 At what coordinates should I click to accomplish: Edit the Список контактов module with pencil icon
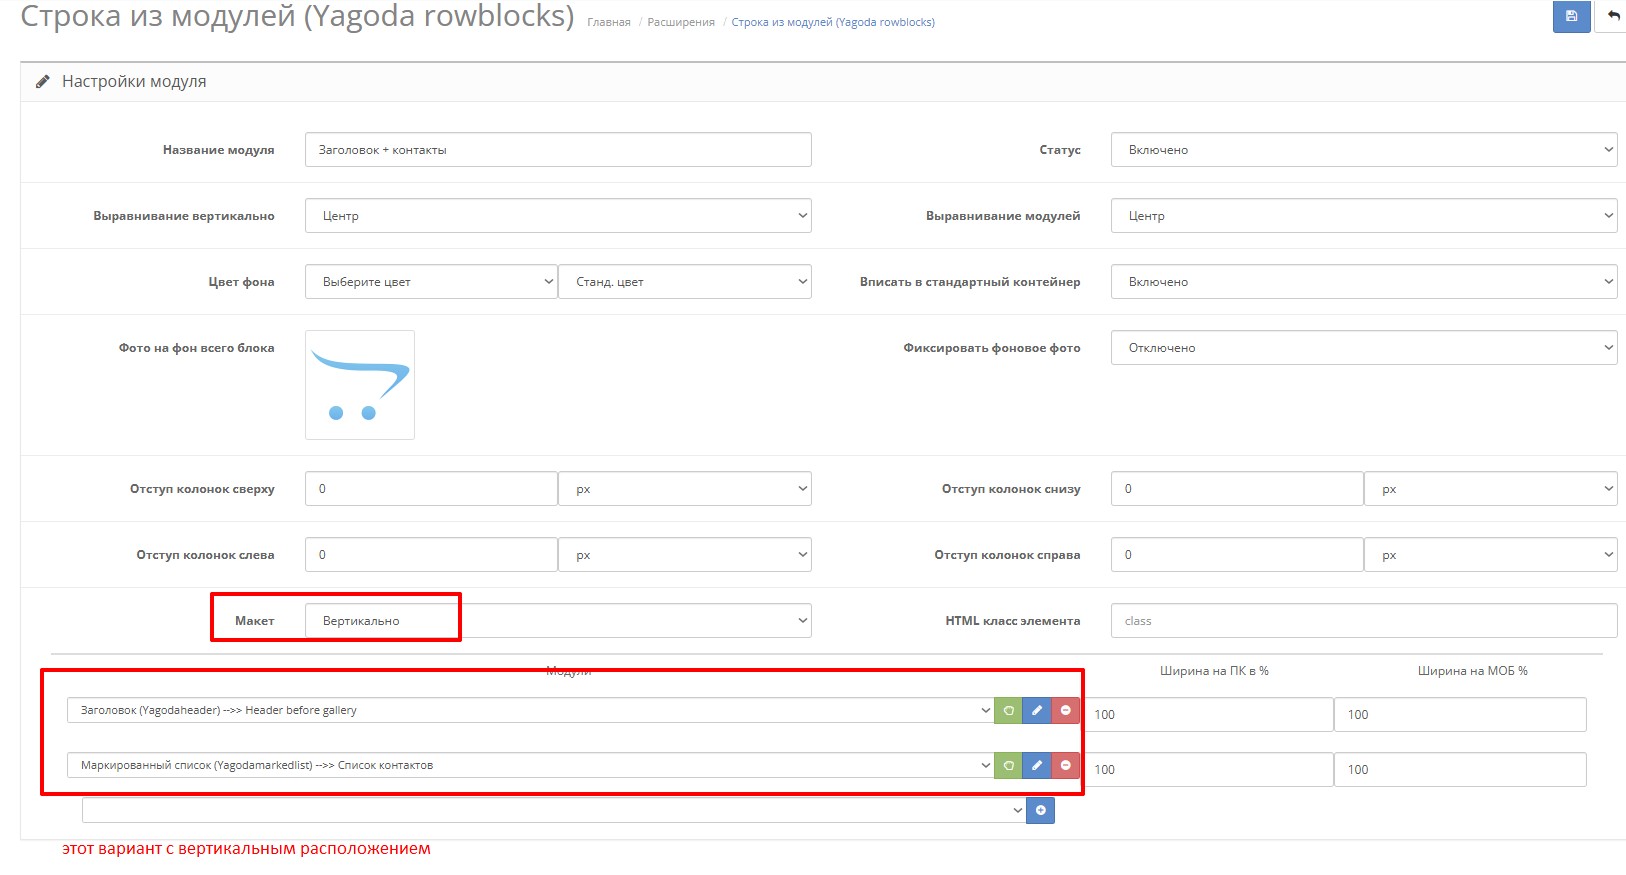(x=1037, y=765)
